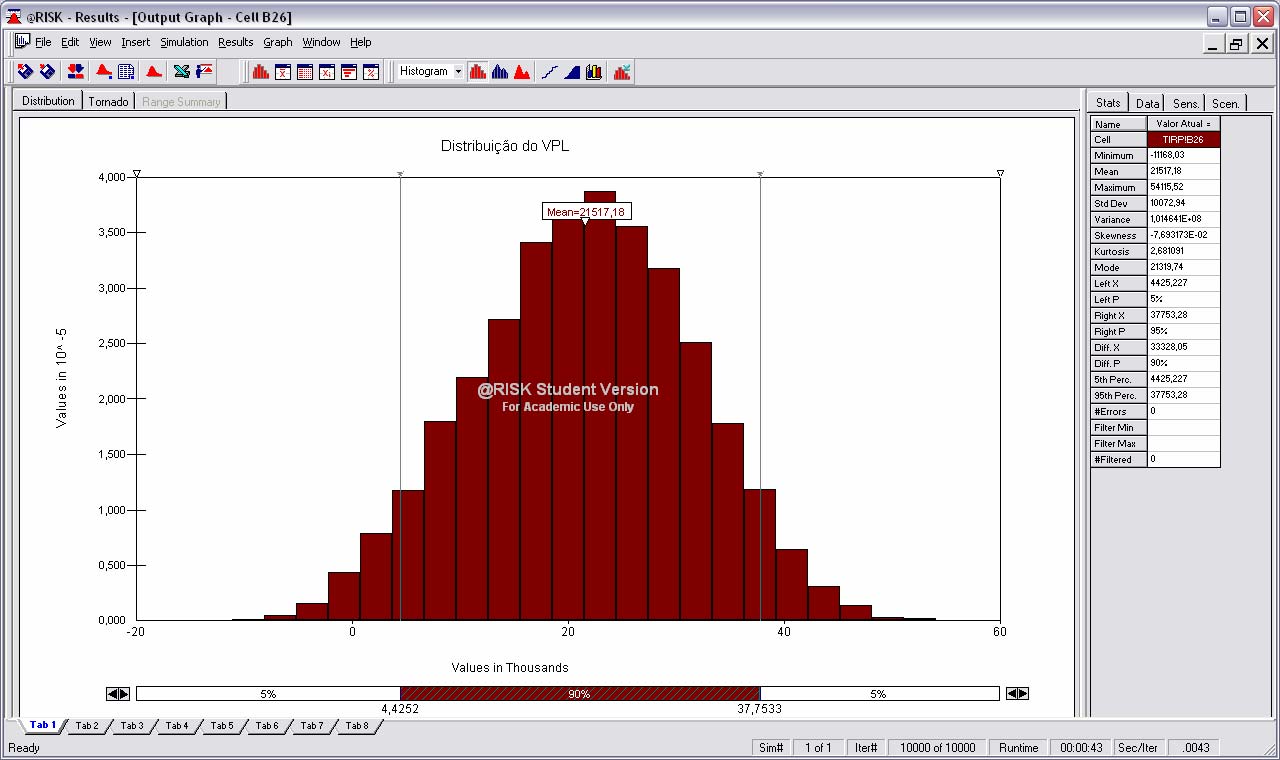Open the Edit menu
The width and height of the screenshot is (1280, 760).
pyautogui.click(x=70, y=42)
